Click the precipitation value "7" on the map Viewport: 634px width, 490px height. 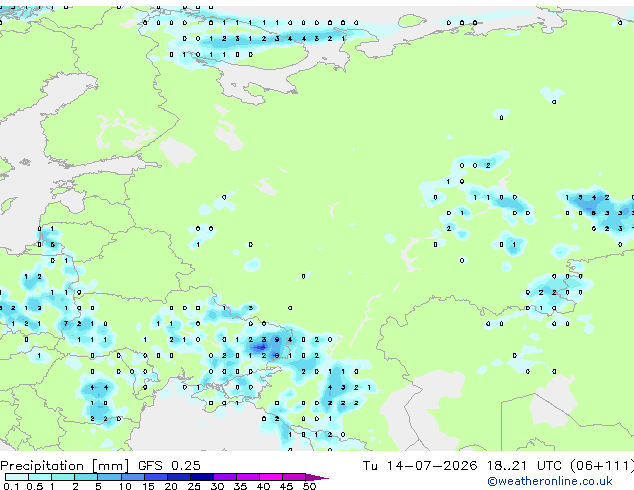[x=66, y=324]
